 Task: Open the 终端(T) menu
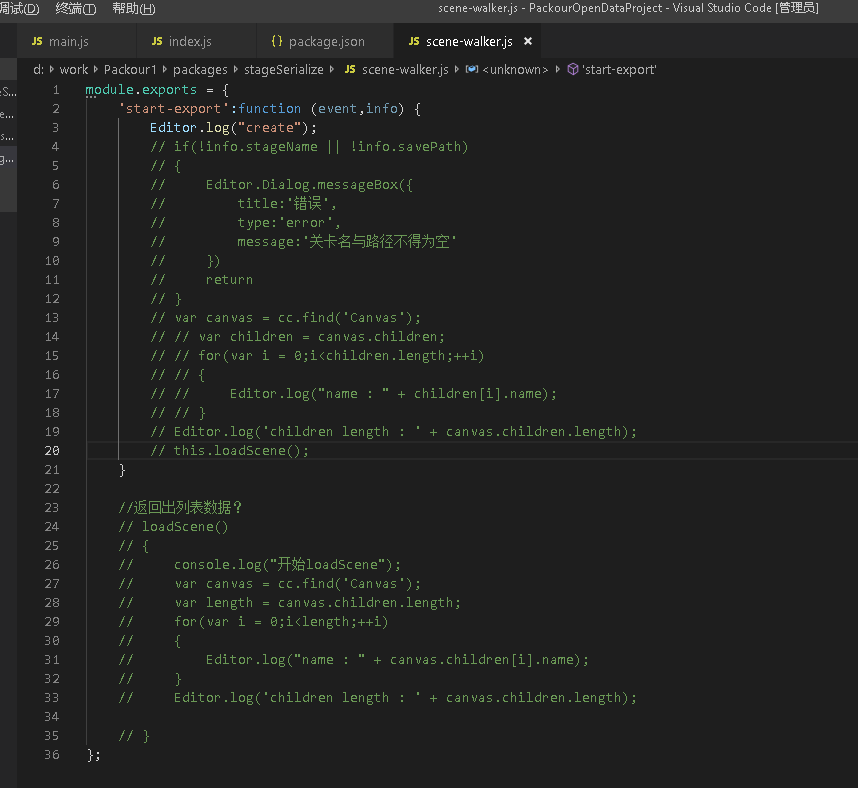(x=76, y=9)
